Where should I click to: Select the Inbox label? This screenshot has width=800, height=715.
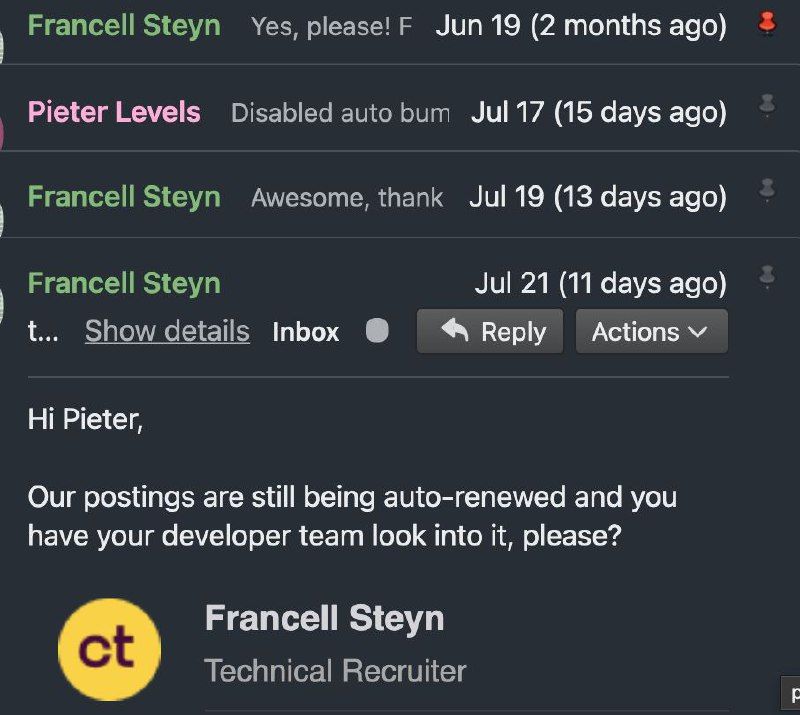306,332
